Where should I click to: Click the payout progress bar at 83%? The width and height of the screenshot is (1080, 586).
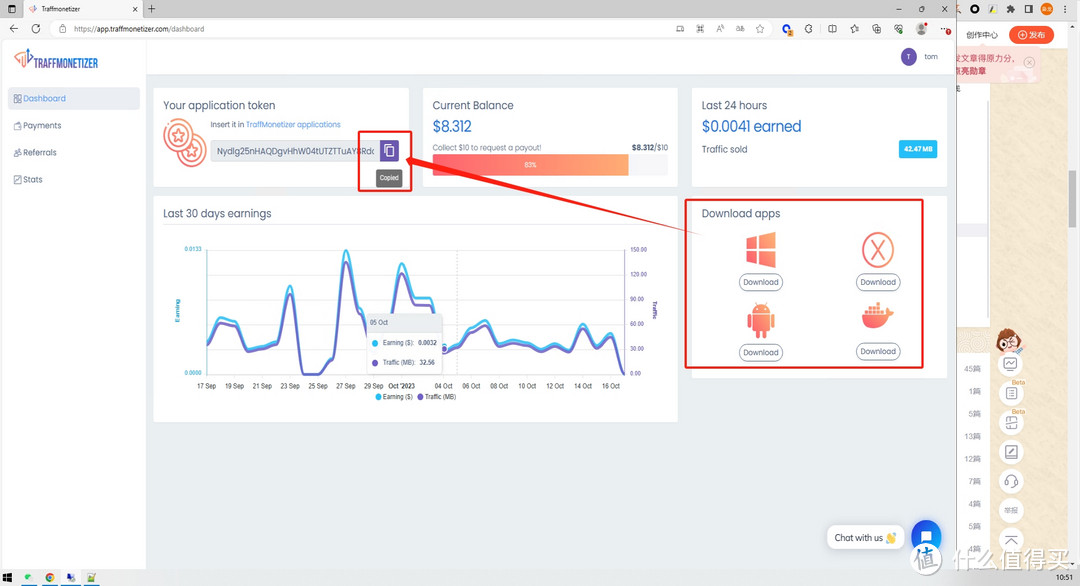[530, 165]
